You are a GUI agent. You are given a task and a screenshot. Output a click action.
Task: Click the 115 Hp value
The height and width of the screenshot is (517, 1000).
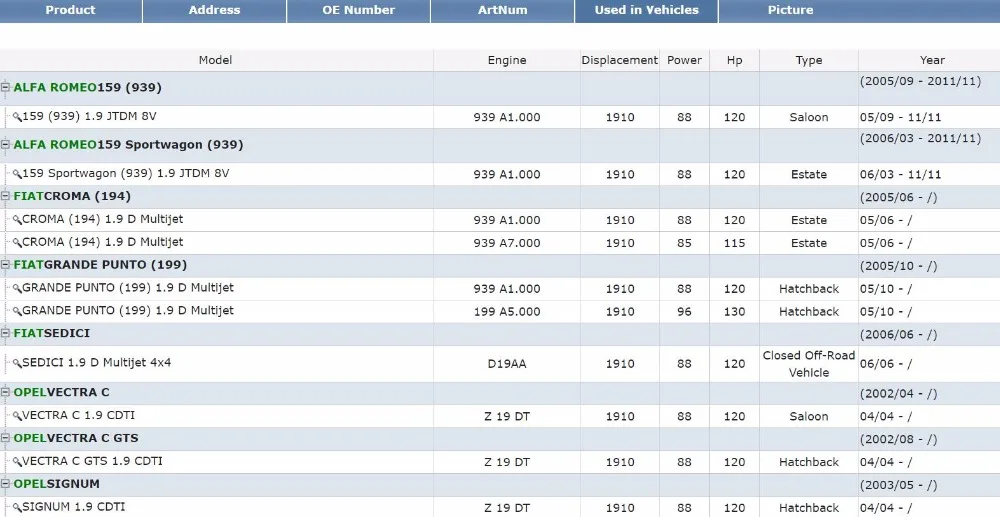[735, 243]
